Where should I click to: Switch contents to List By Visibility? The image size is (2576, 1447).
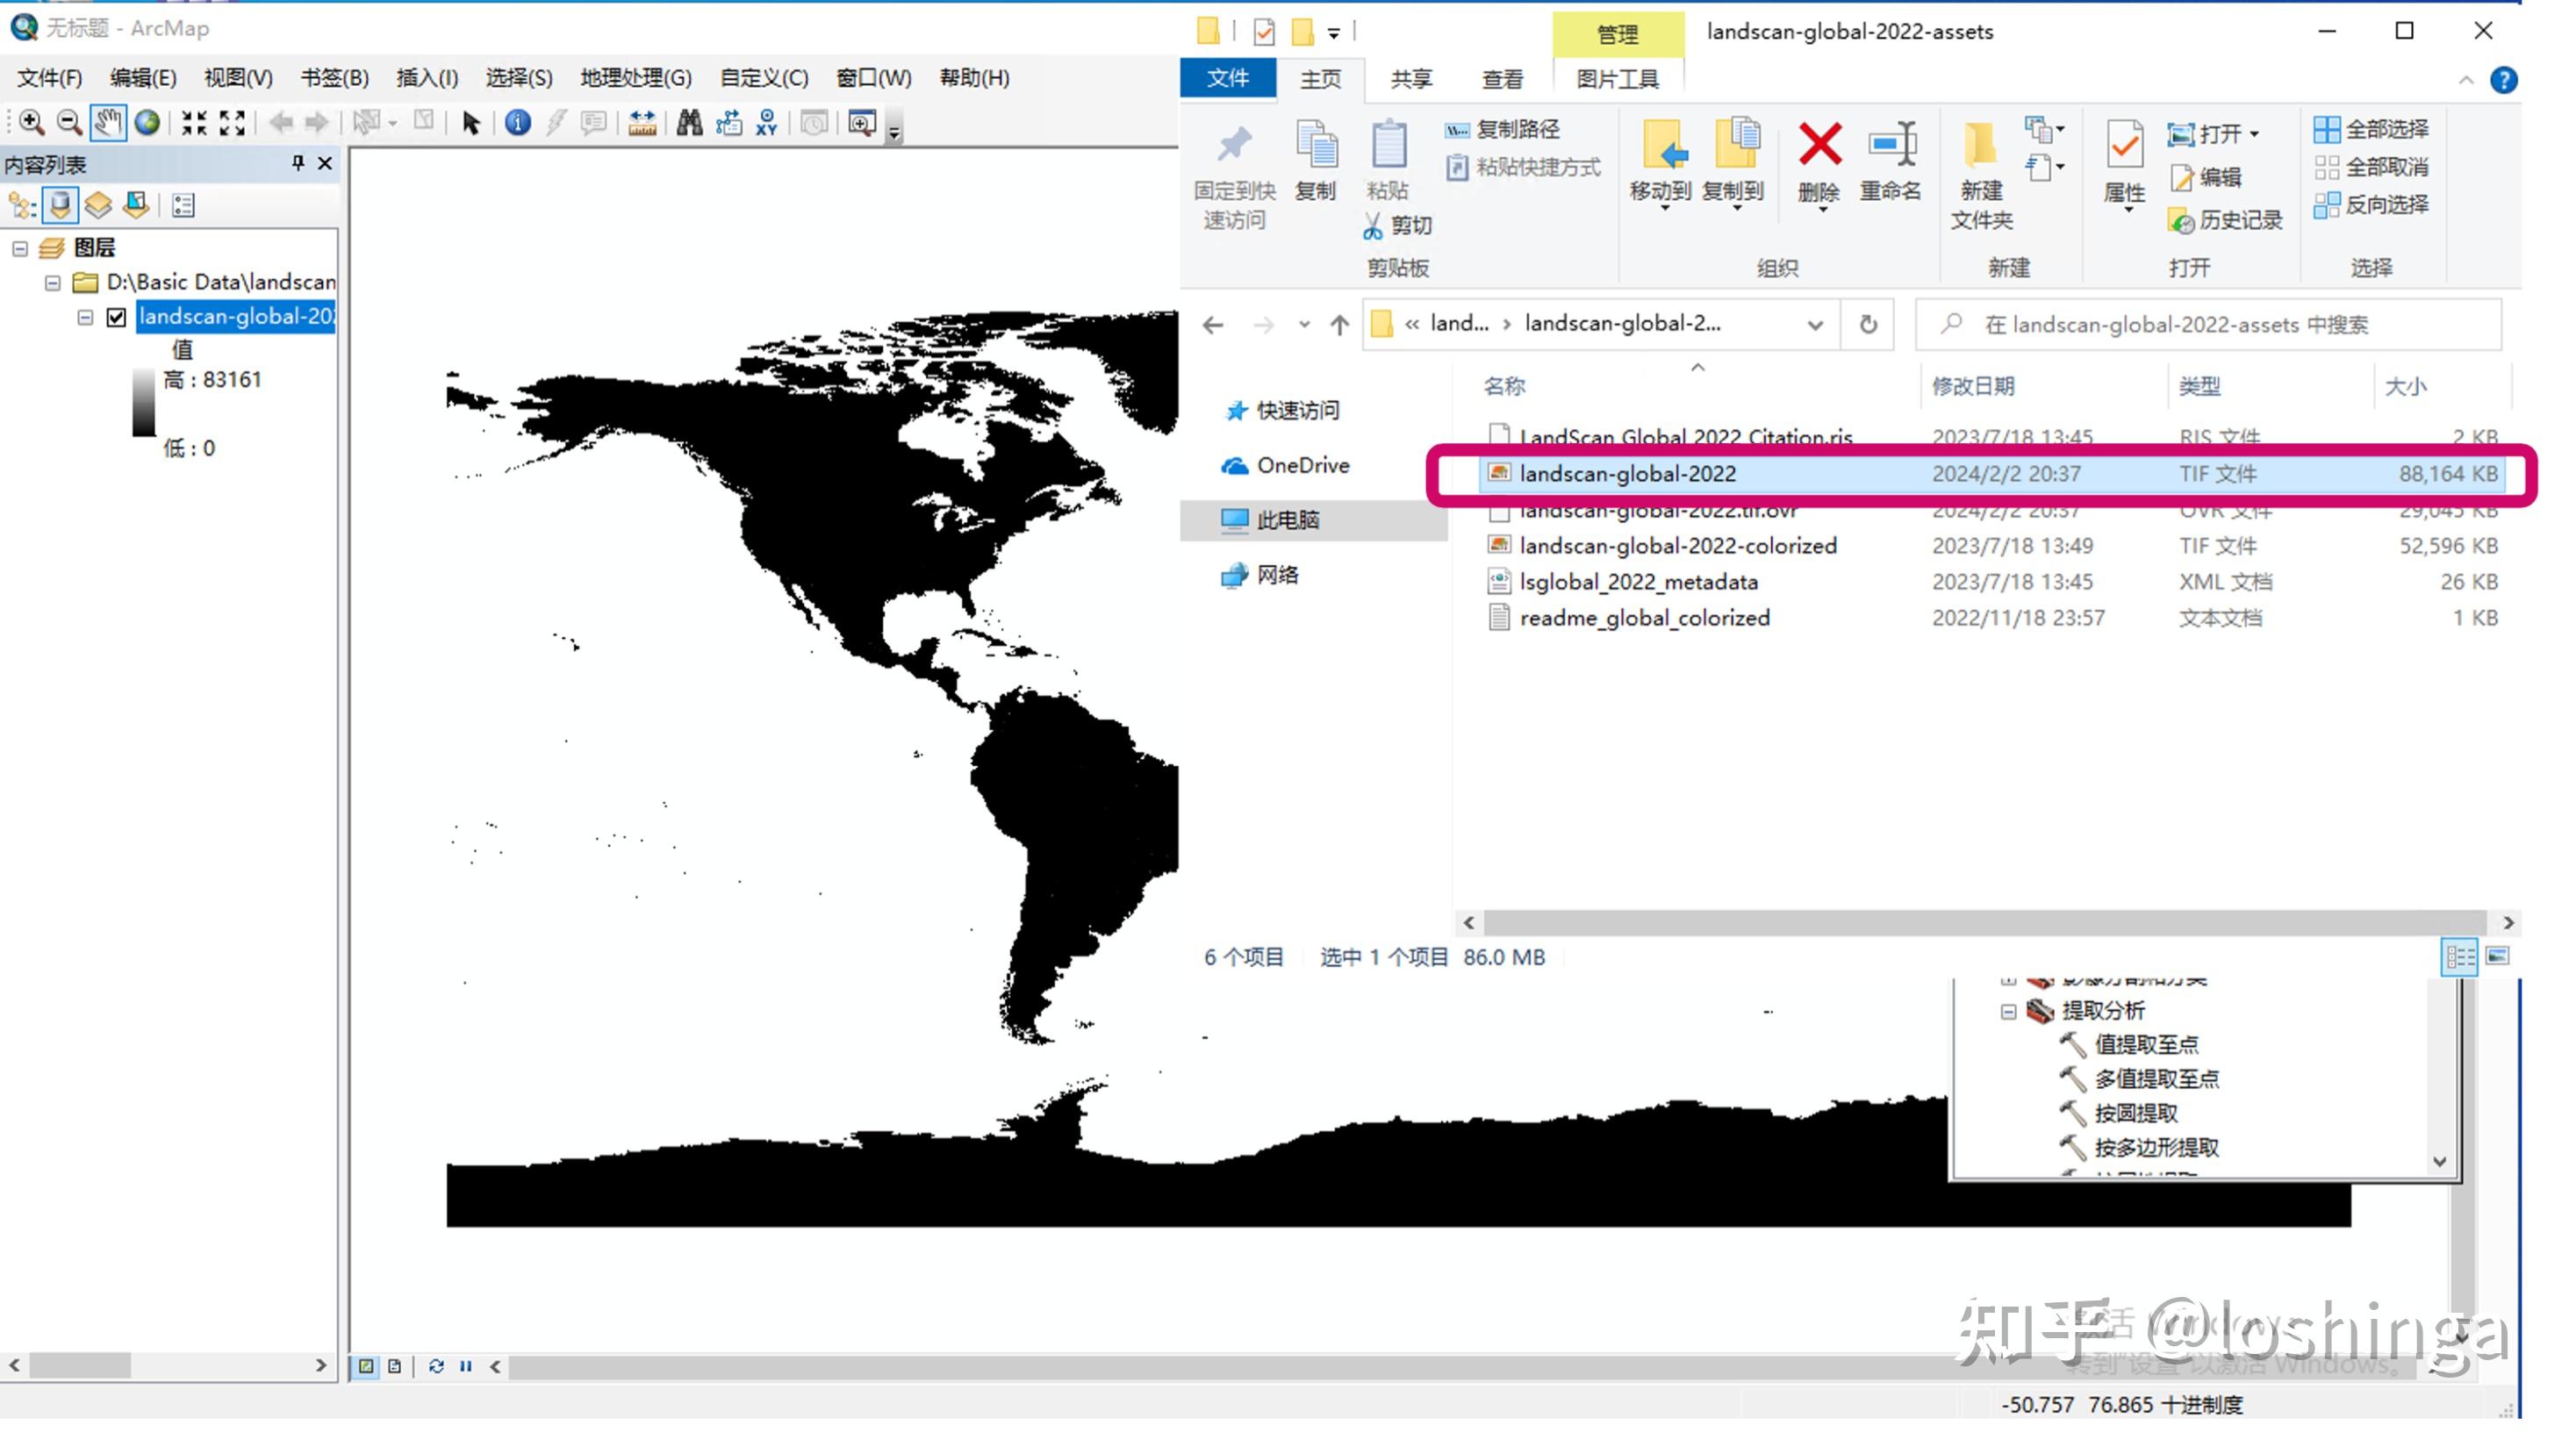98,206
